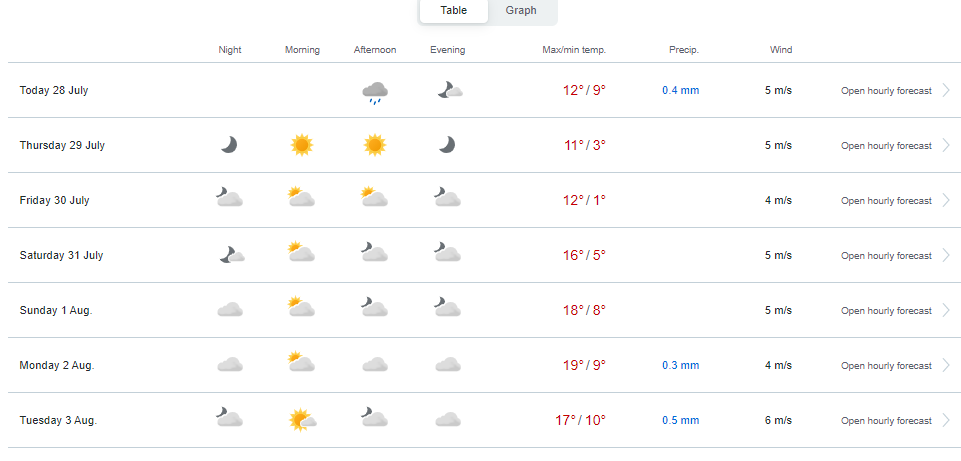Click Tuesday 3 Aug. morning sunny icon
Screen dimensions: 961x461
point(303,420)
